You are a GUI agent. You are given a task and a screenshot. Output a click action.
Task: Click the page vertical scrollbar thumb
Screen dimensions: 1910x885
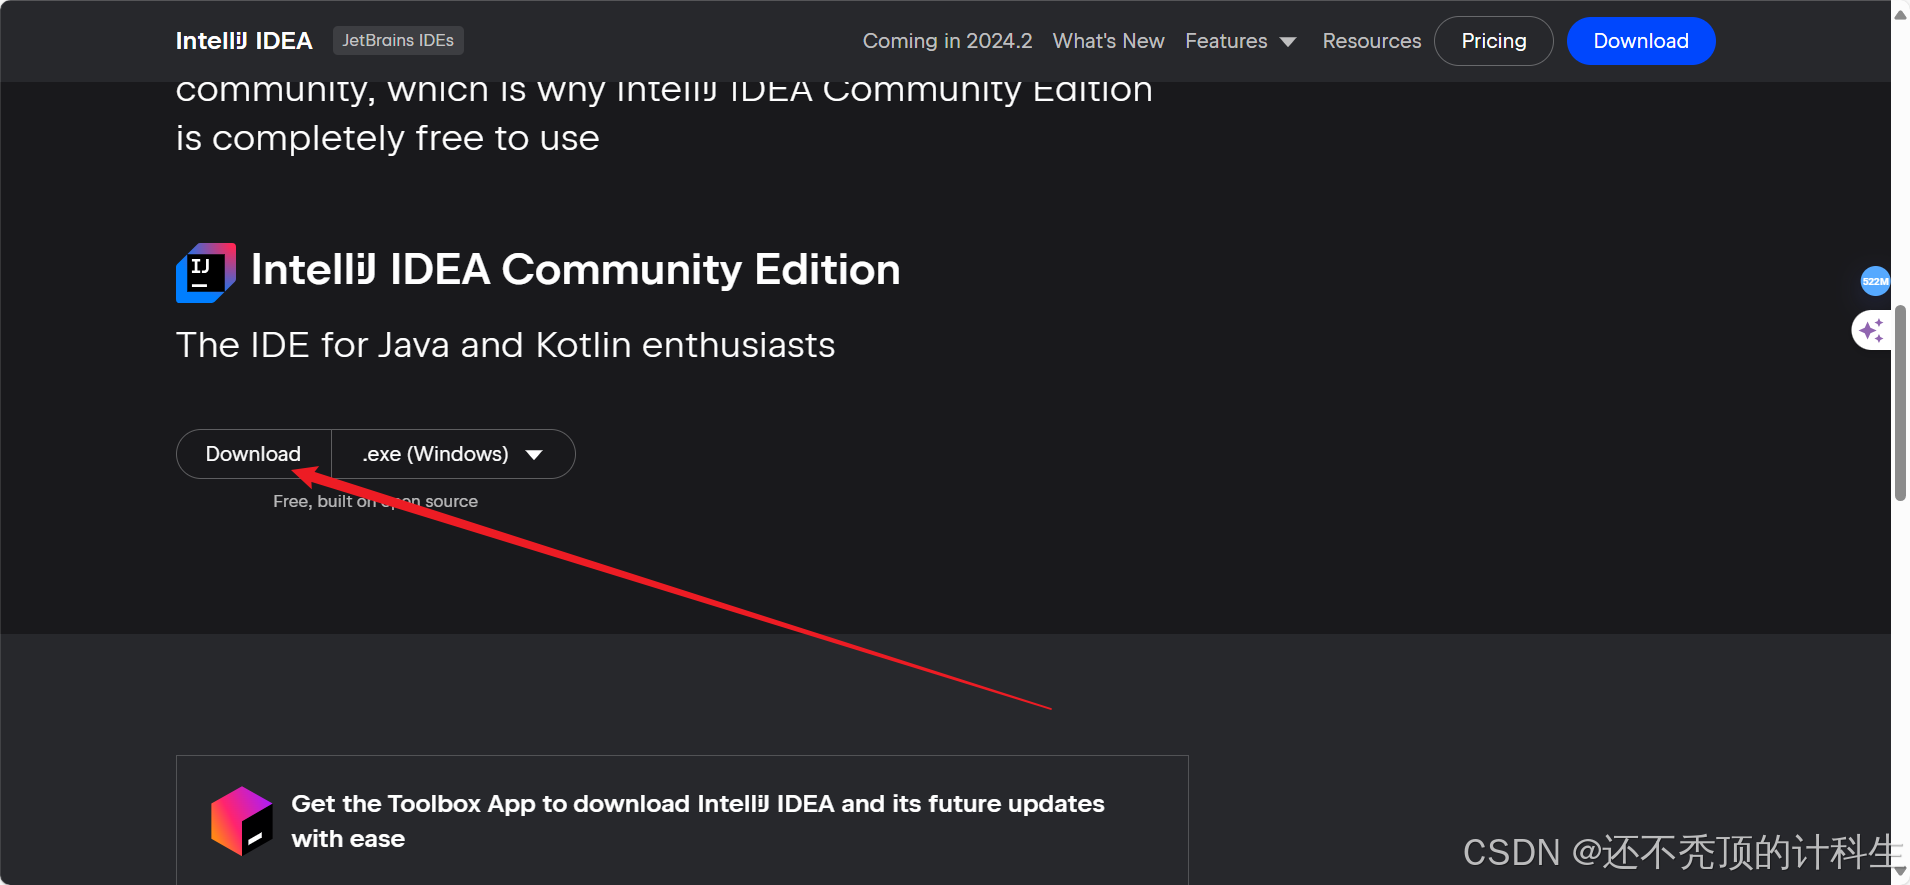point(1900,402)
